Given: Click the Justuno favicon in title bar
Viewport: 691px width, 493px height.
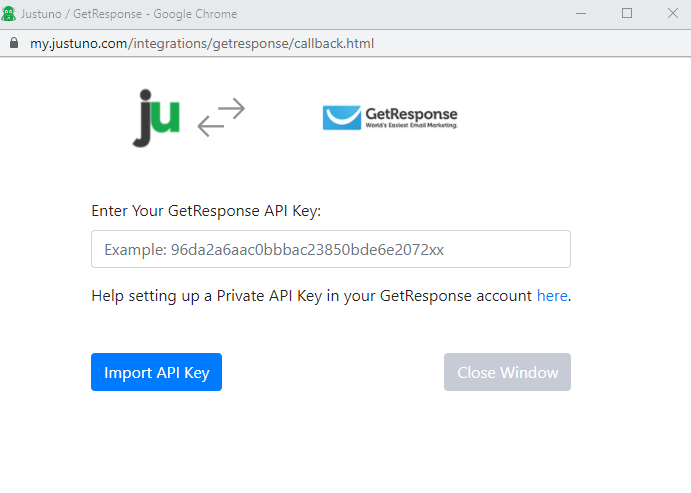Looking at the screenshot, I should [8, 14].
